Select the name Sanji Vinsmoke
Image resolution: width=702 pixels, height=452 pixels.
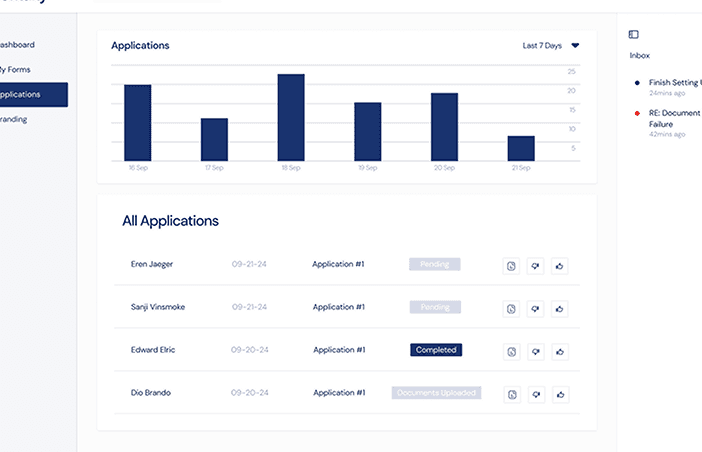point(158,307)
